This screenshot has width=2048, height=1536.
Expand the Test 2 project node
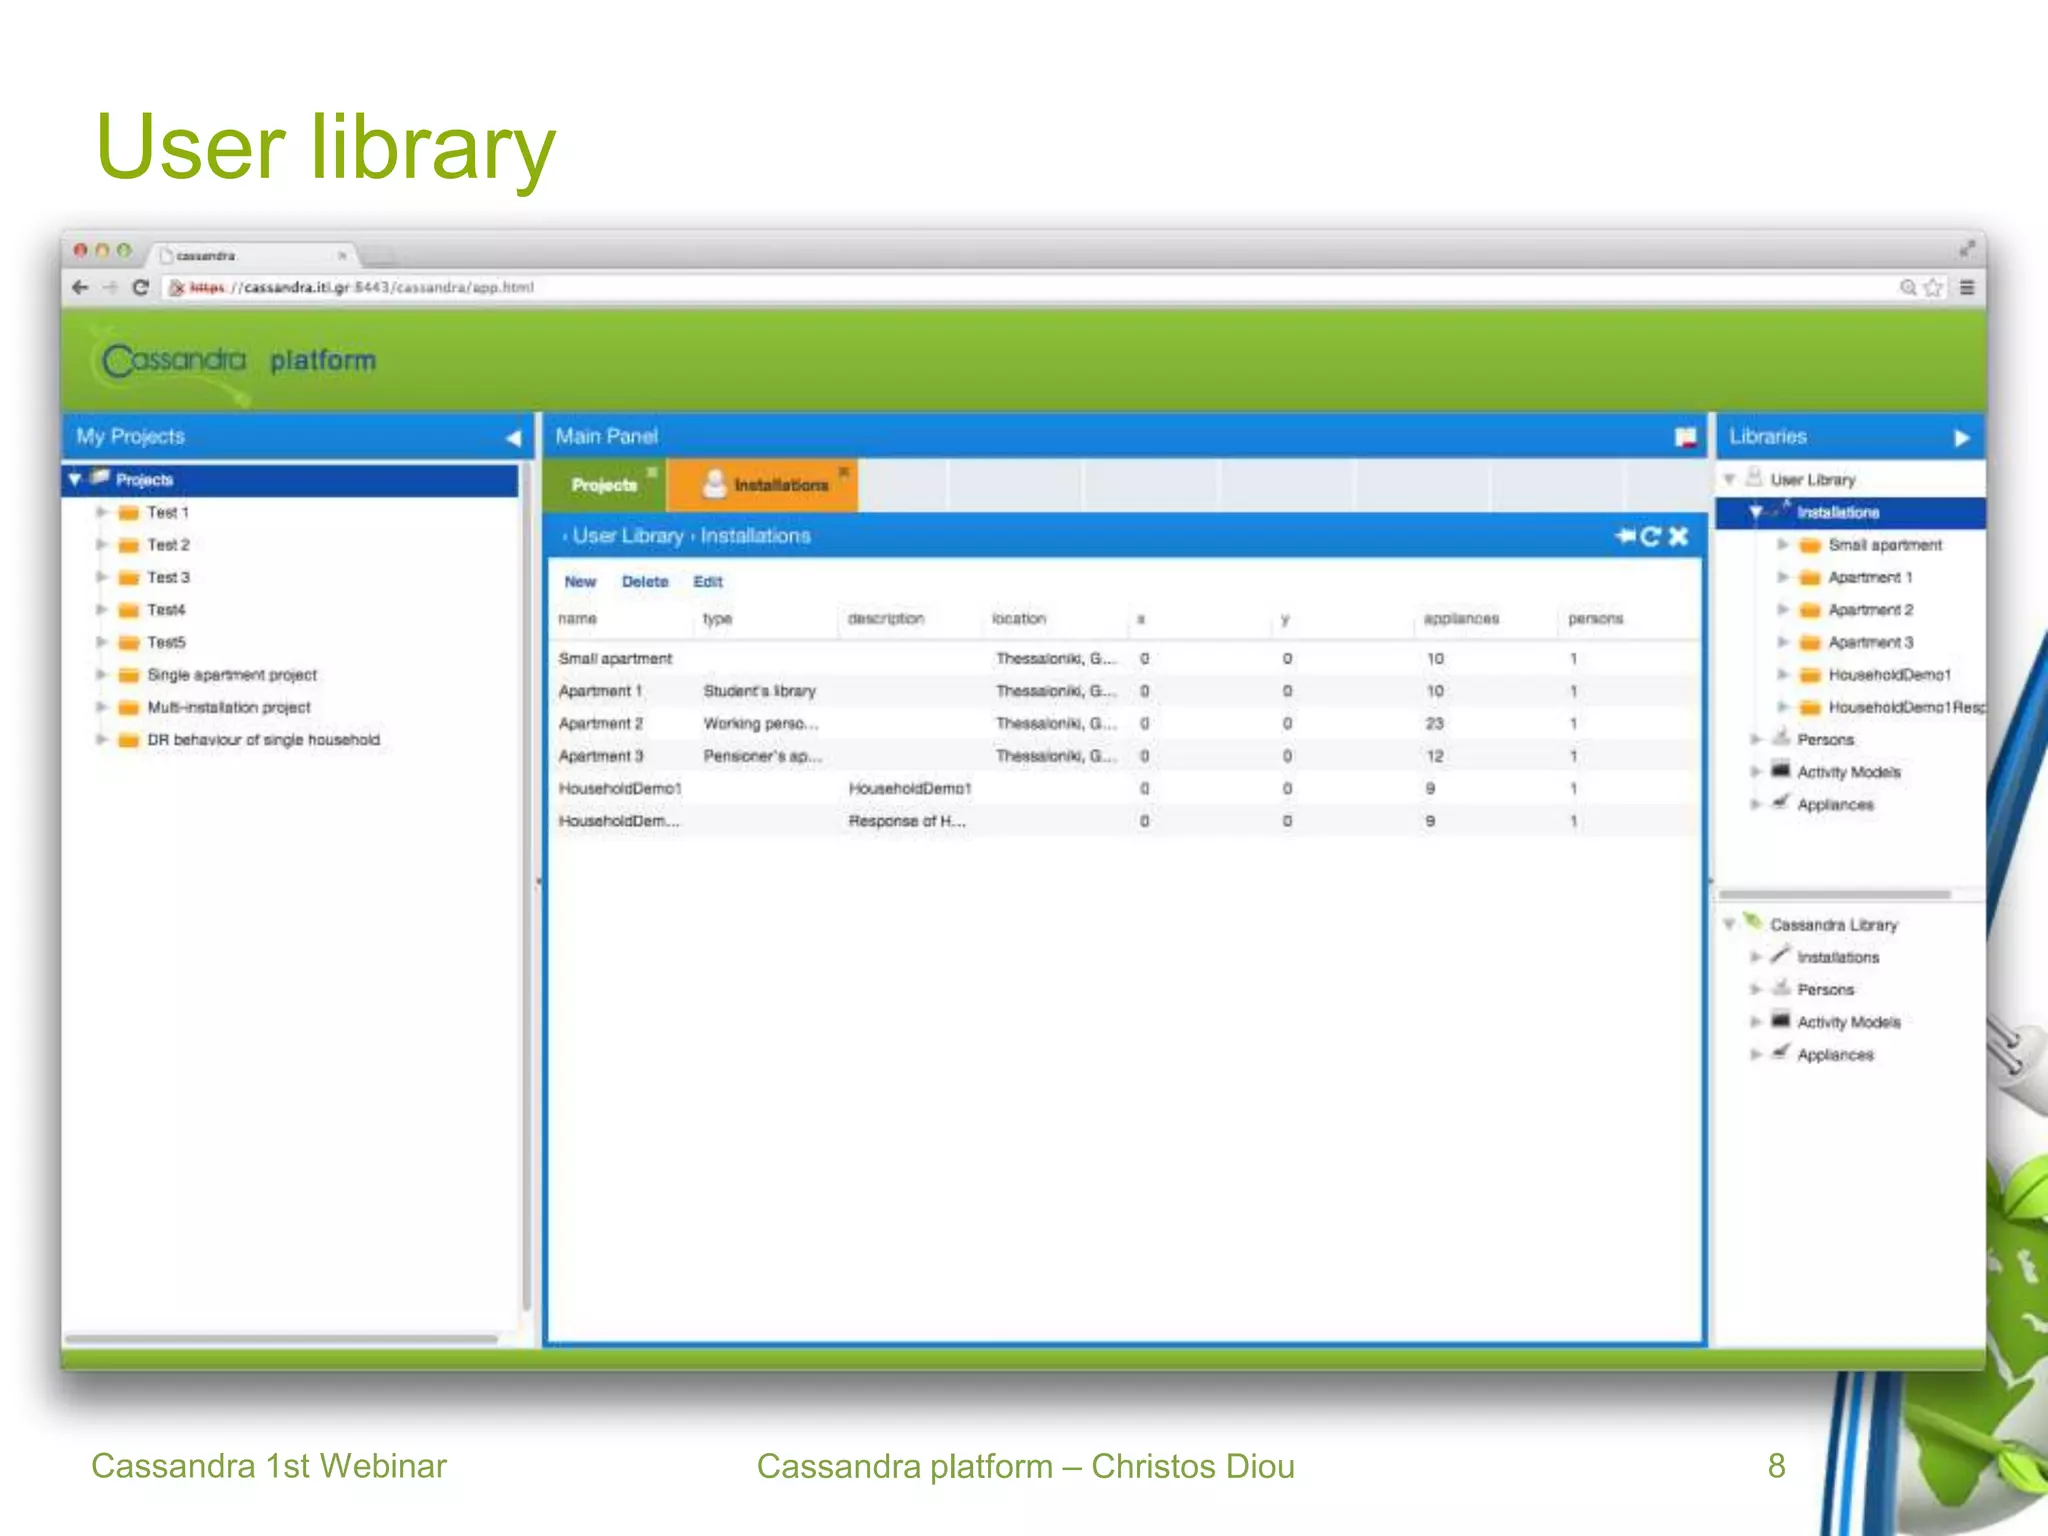[101, 545]
